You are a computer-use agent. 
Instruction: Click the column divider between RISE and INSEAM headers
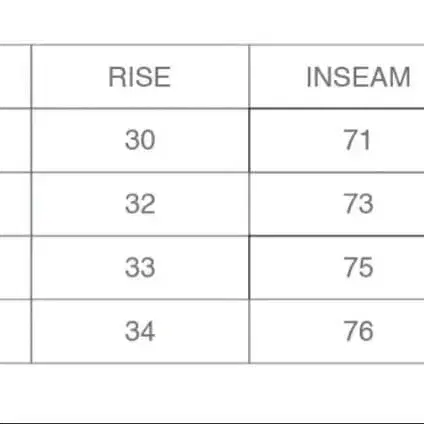pos(249,76)
